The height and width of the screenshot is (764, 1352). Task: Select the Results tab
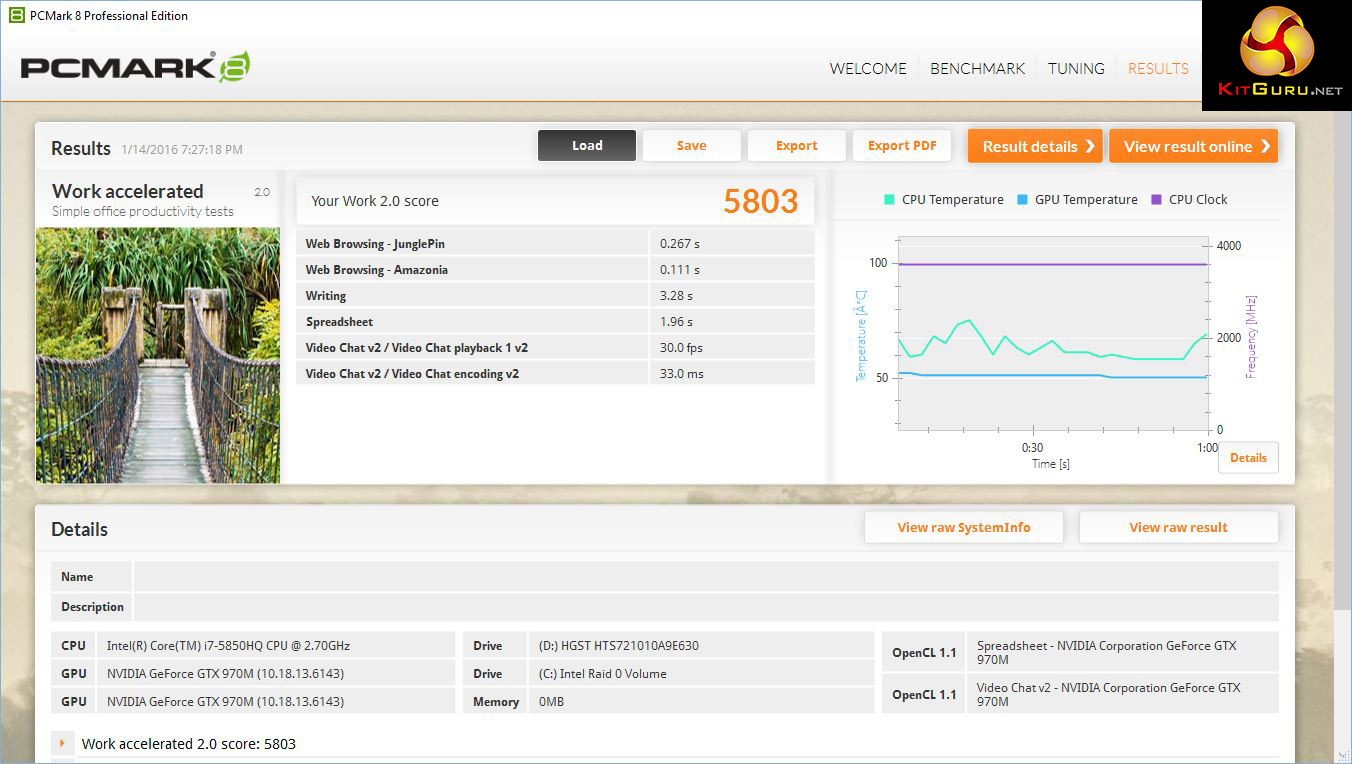[1158, 69]
